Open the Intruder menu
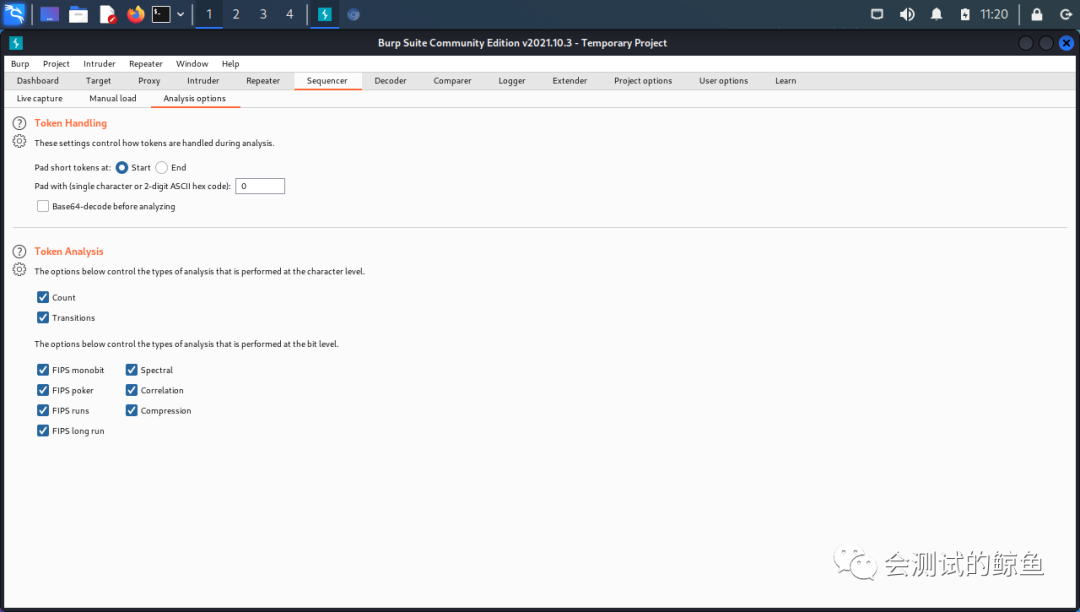1080x612 pixels. [x=99, y=64]
